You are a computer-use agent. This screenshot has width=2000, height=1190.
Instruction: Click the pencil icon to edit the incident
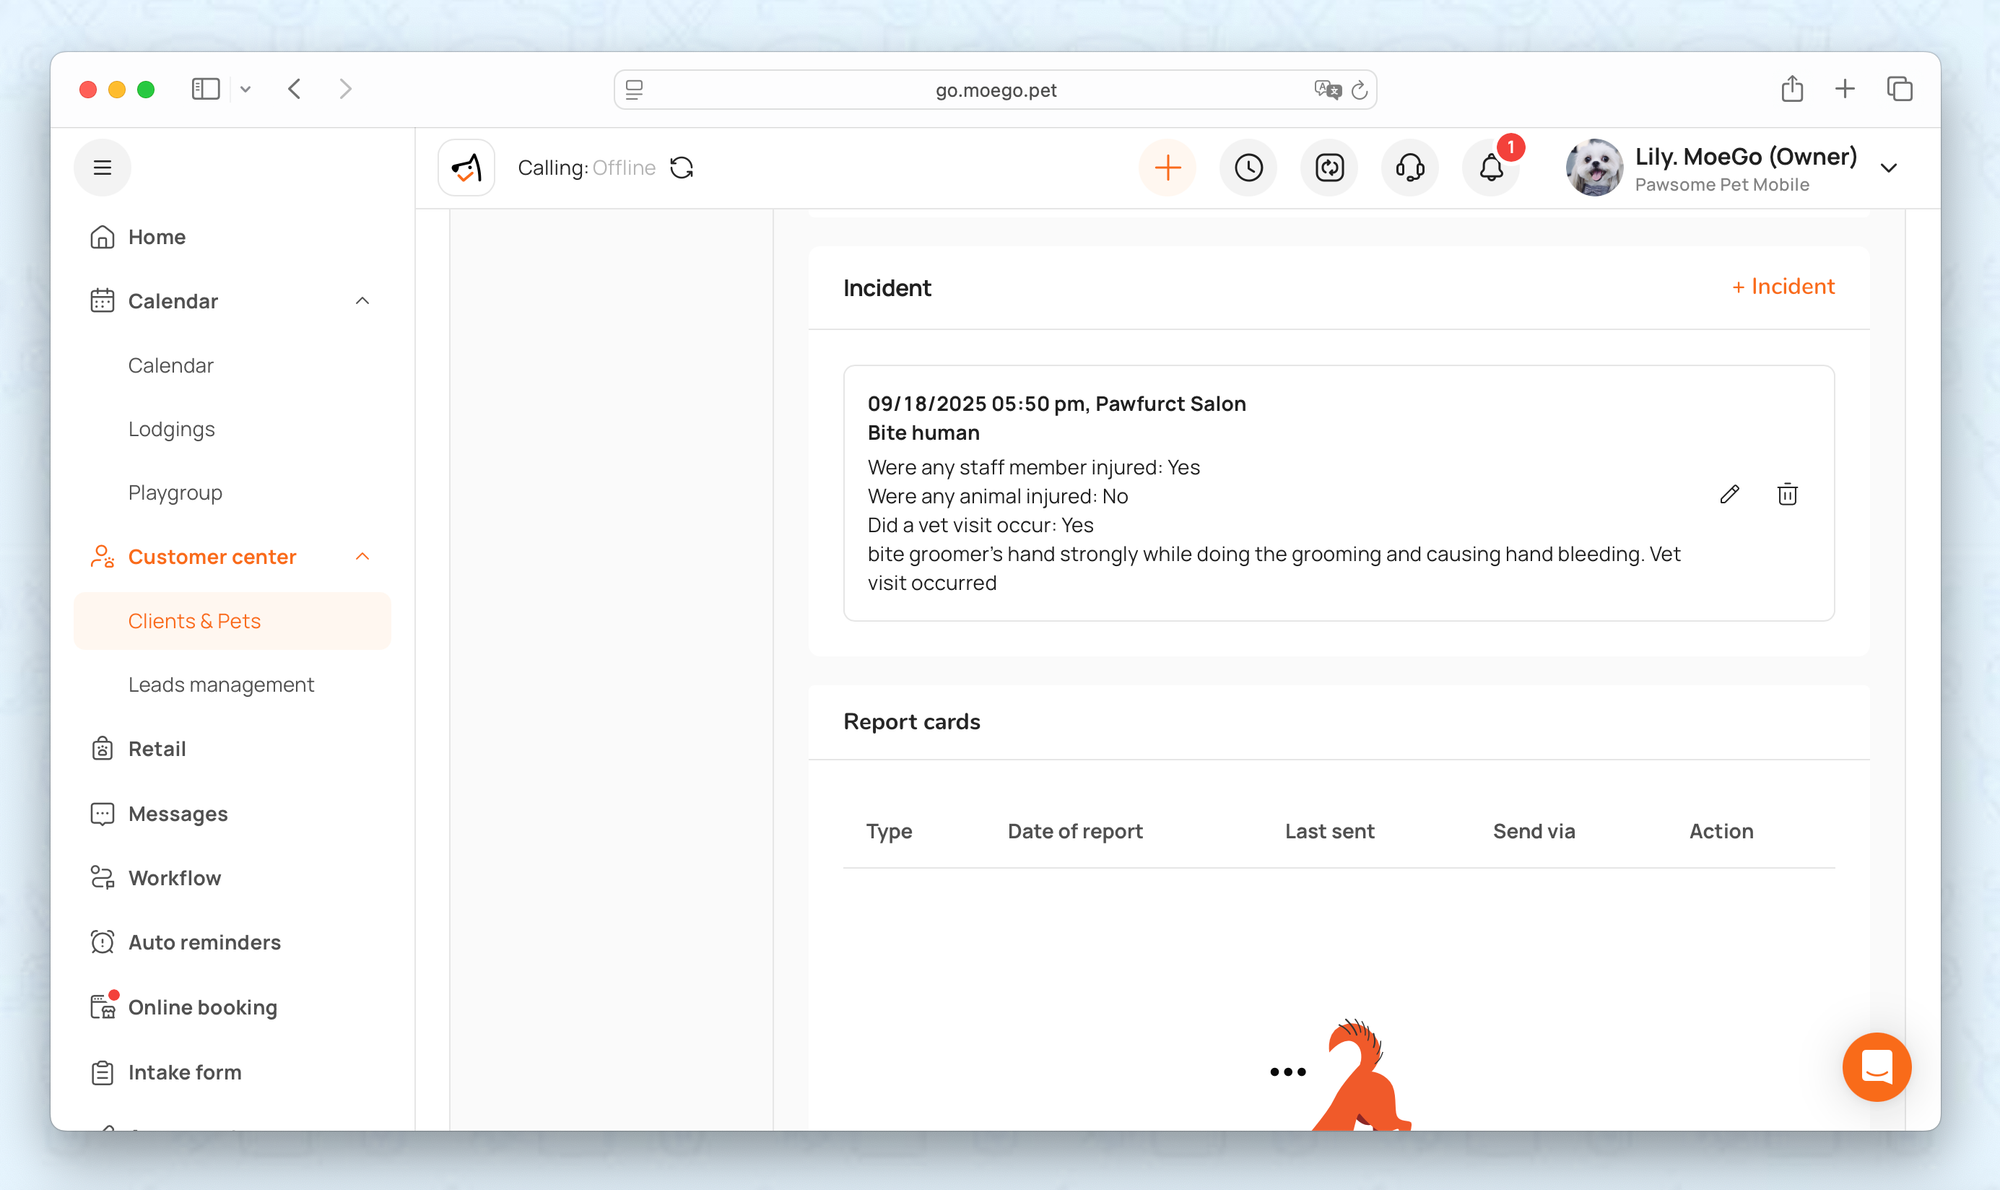click(1729, 494)
